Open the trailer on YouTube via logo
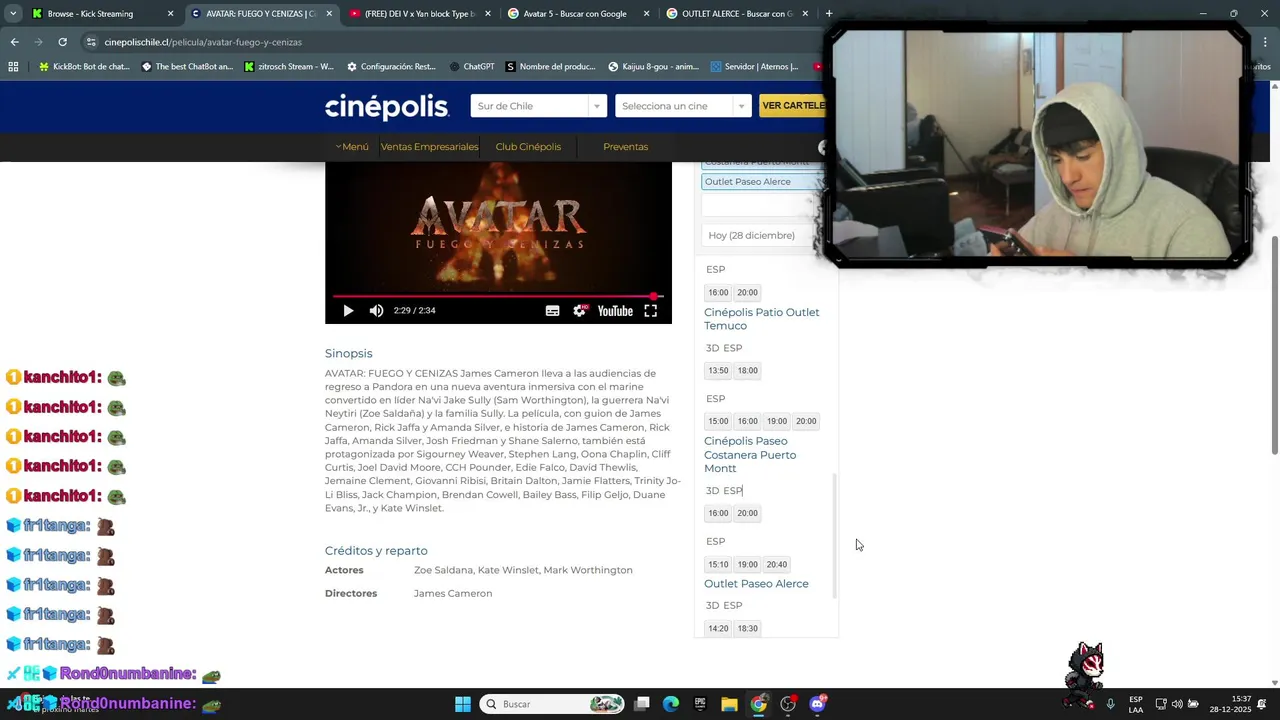The width and height of the screenshot is (1280, 720). click(x=615, y=311)
